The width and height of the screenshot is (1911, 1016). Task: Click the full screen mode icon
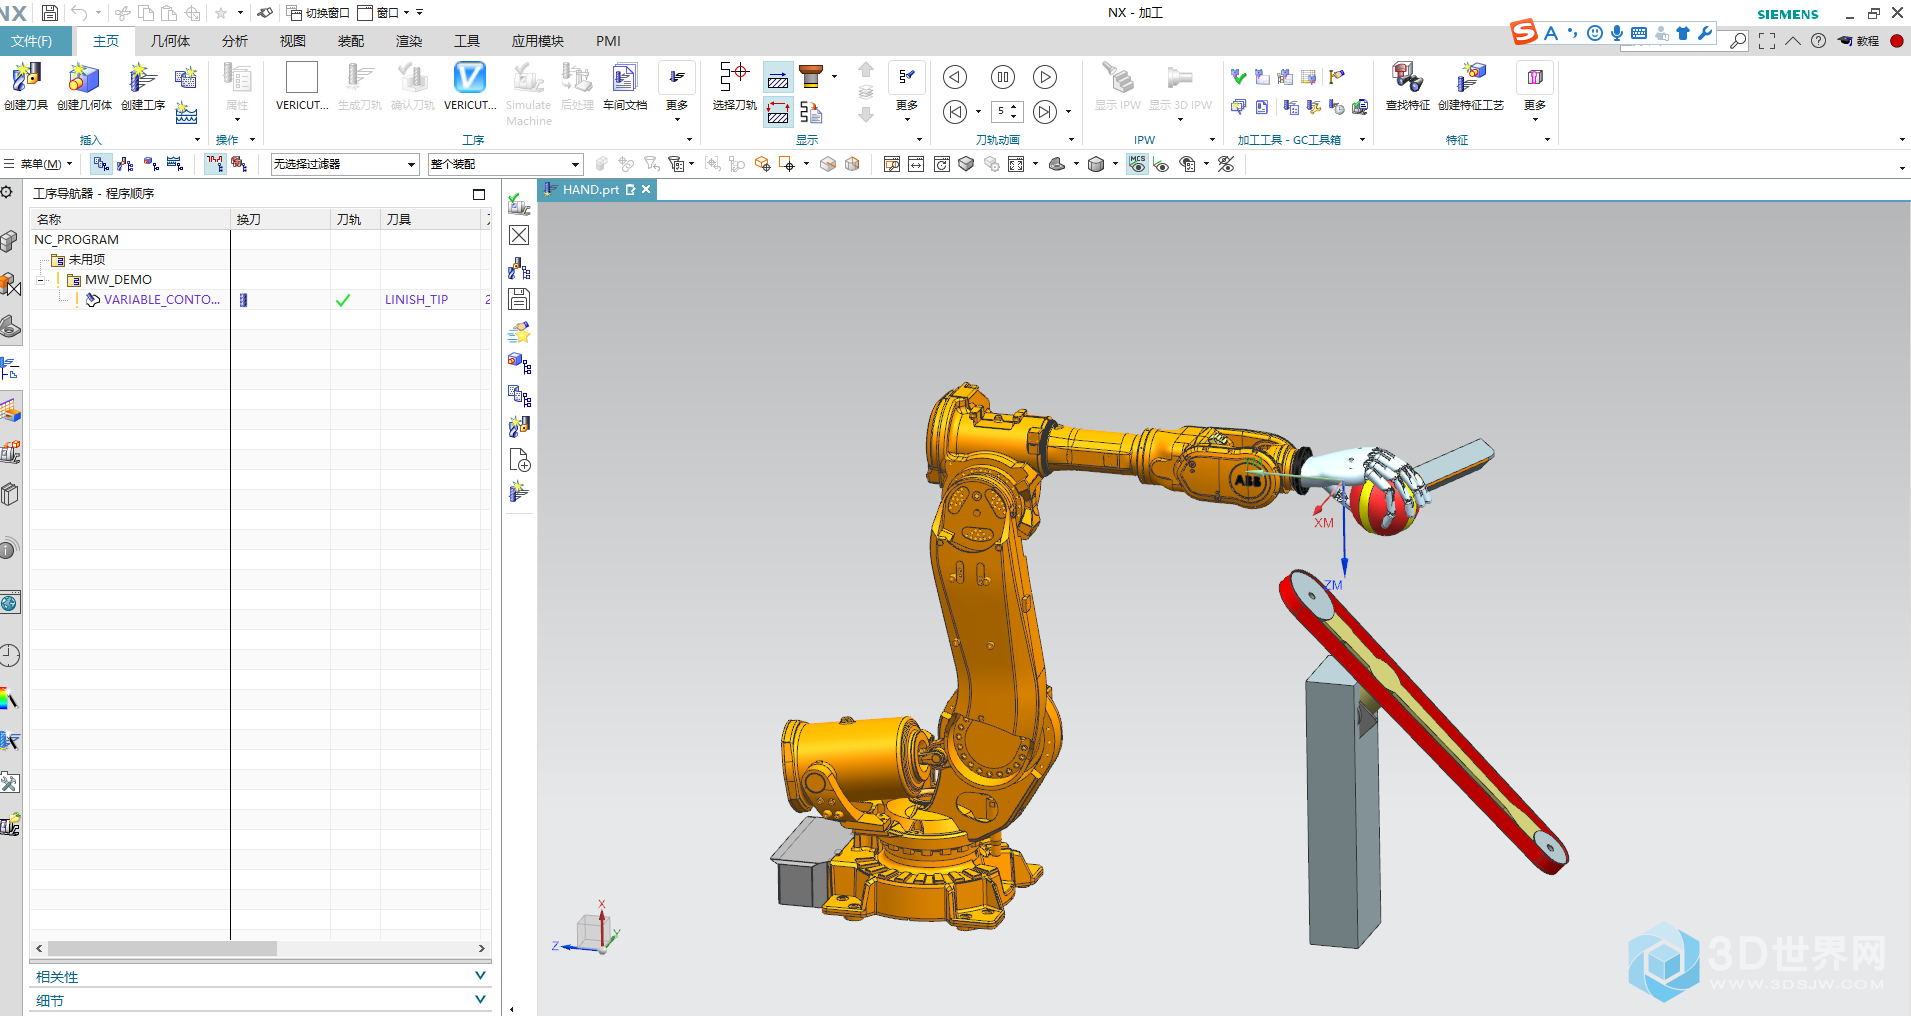[1767, 41]
